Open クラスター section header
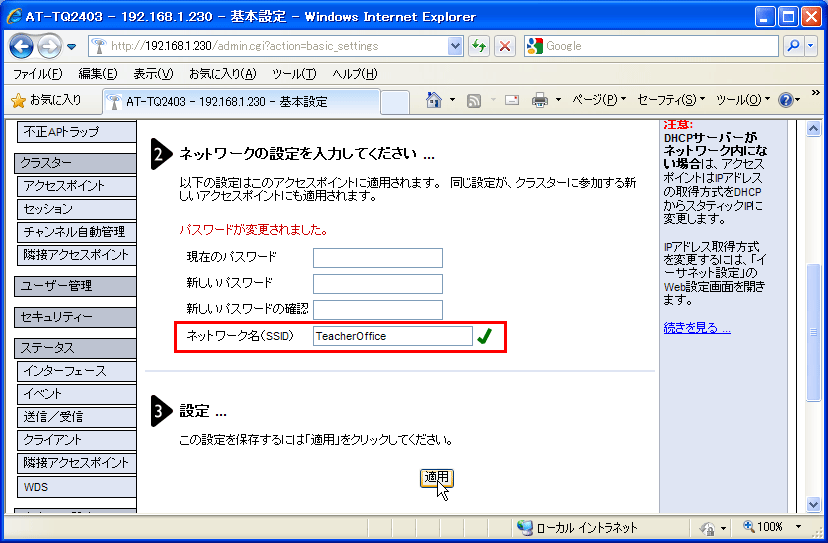The height and width of the screenshot is (543, 828). tap(75, 163)
